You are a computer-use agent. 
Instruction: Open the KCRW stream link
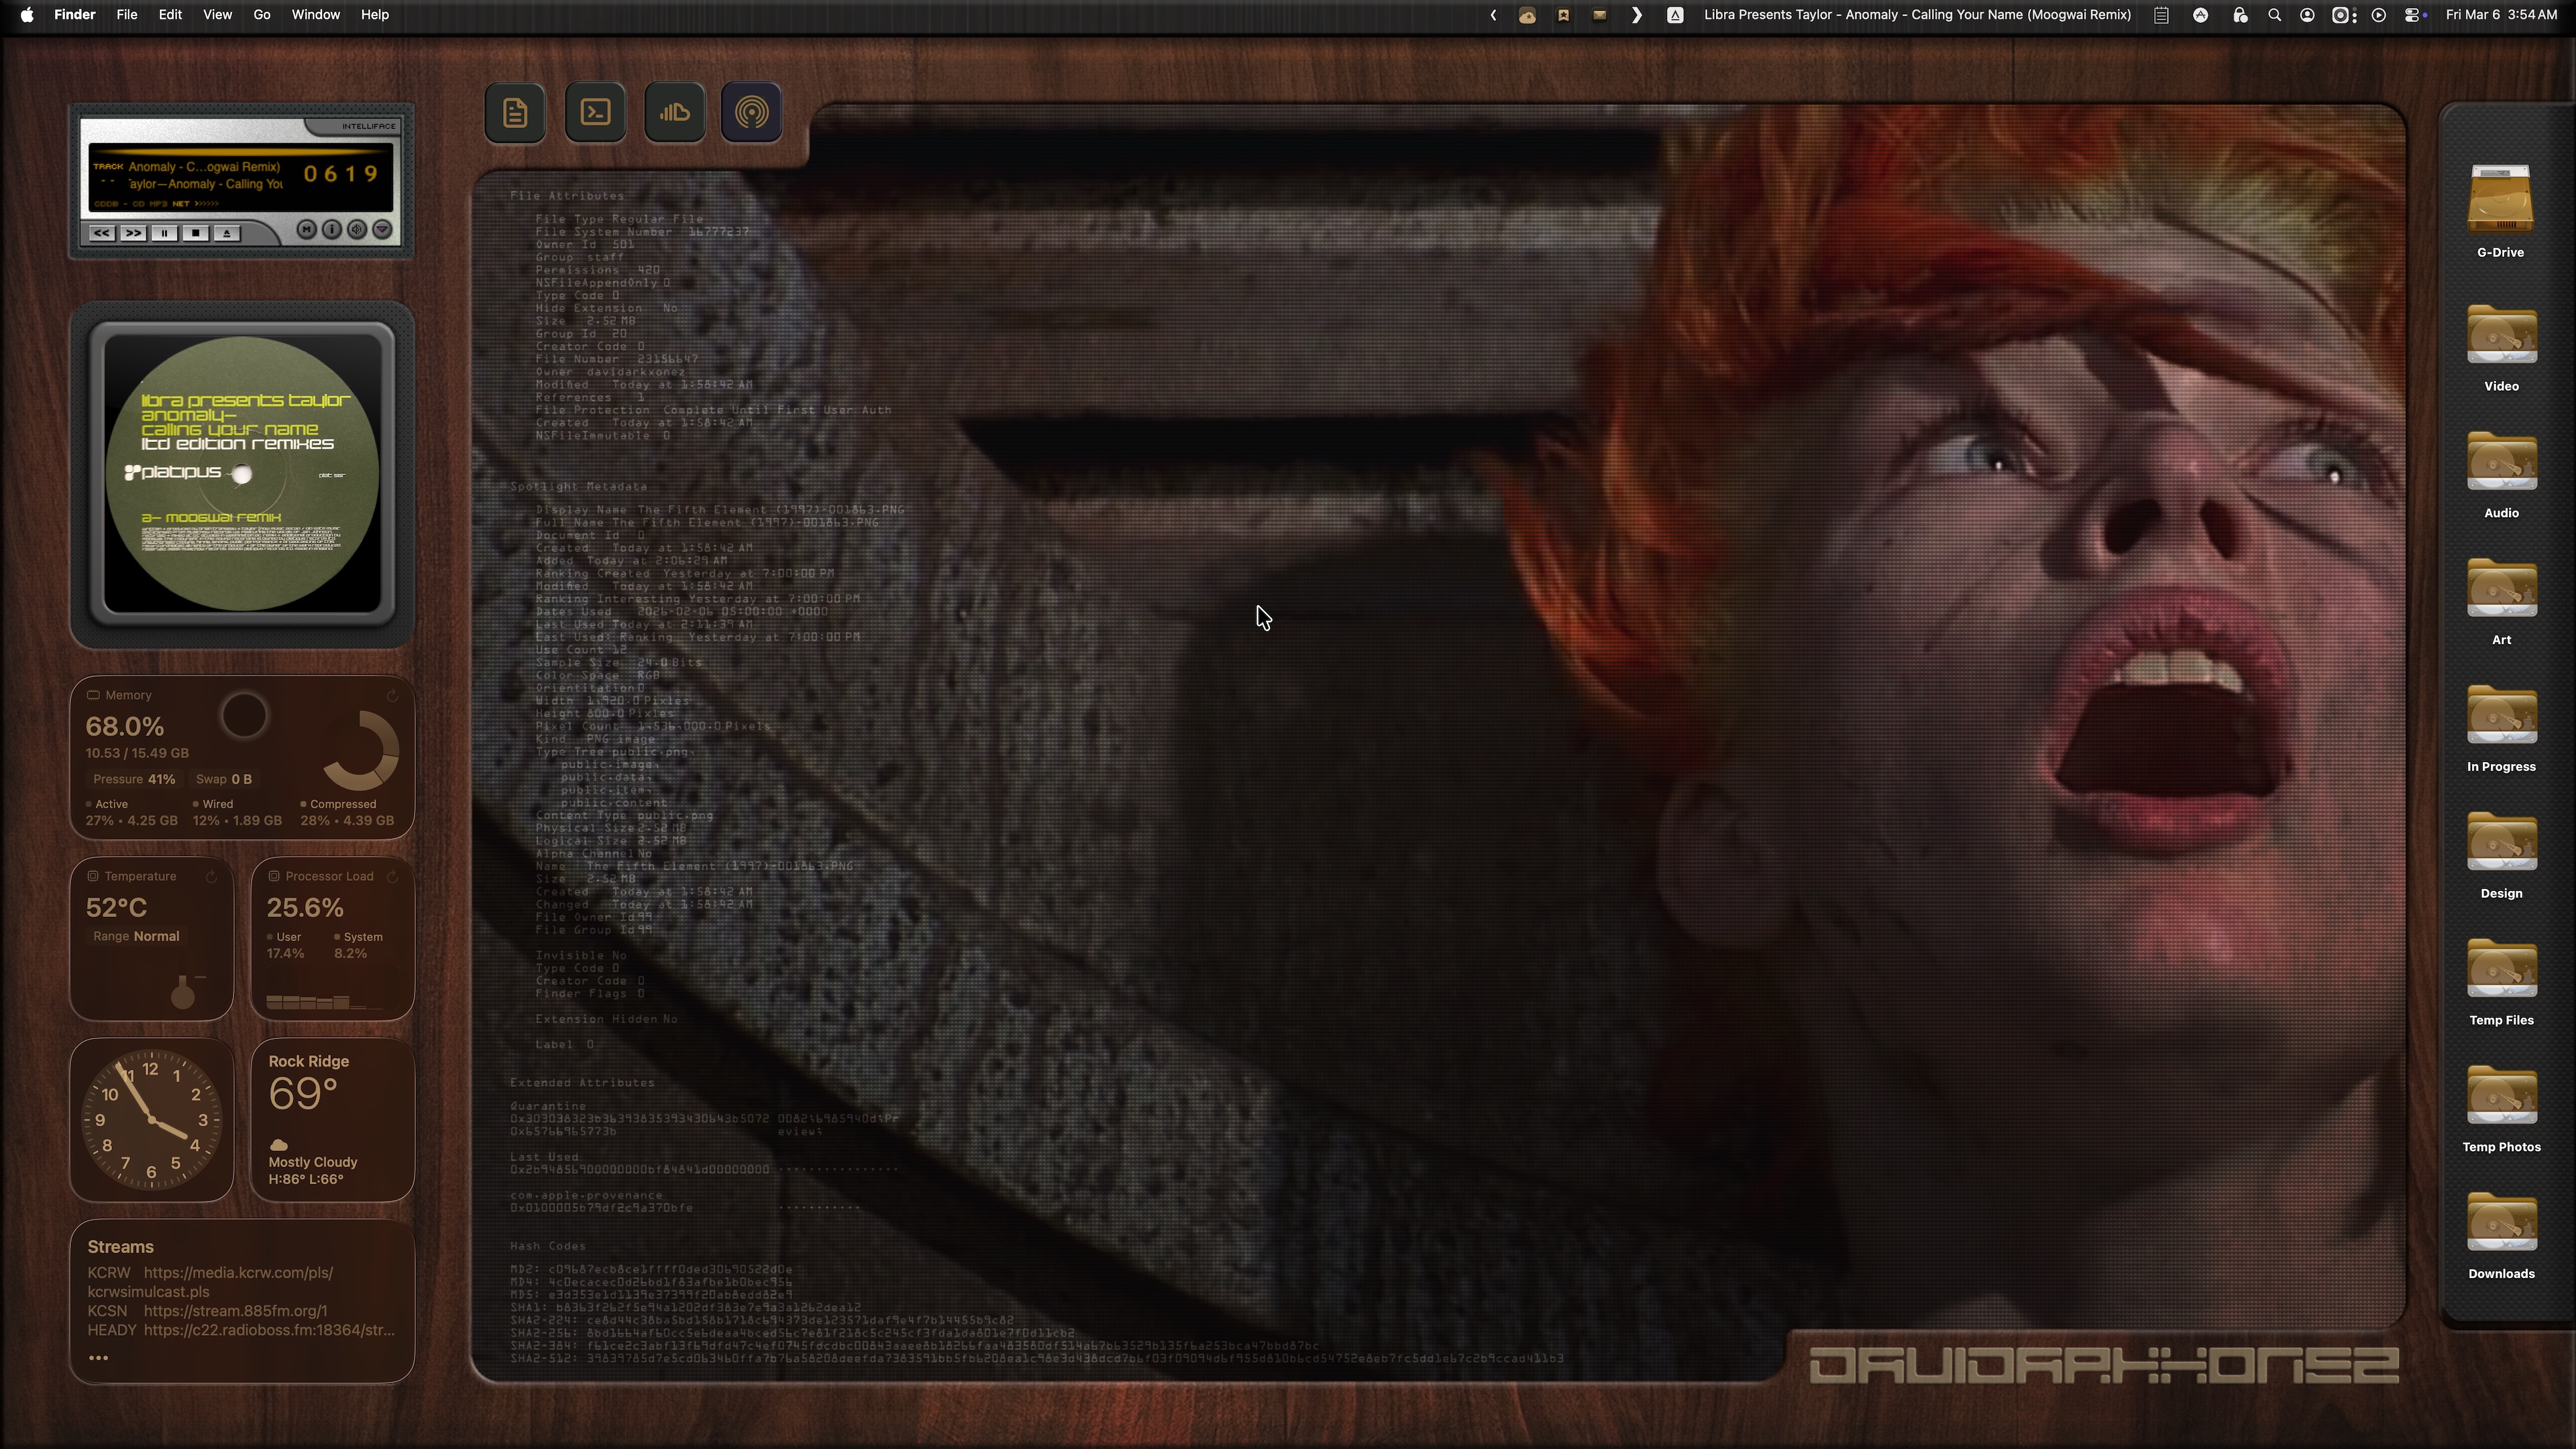pos(210,1282)
